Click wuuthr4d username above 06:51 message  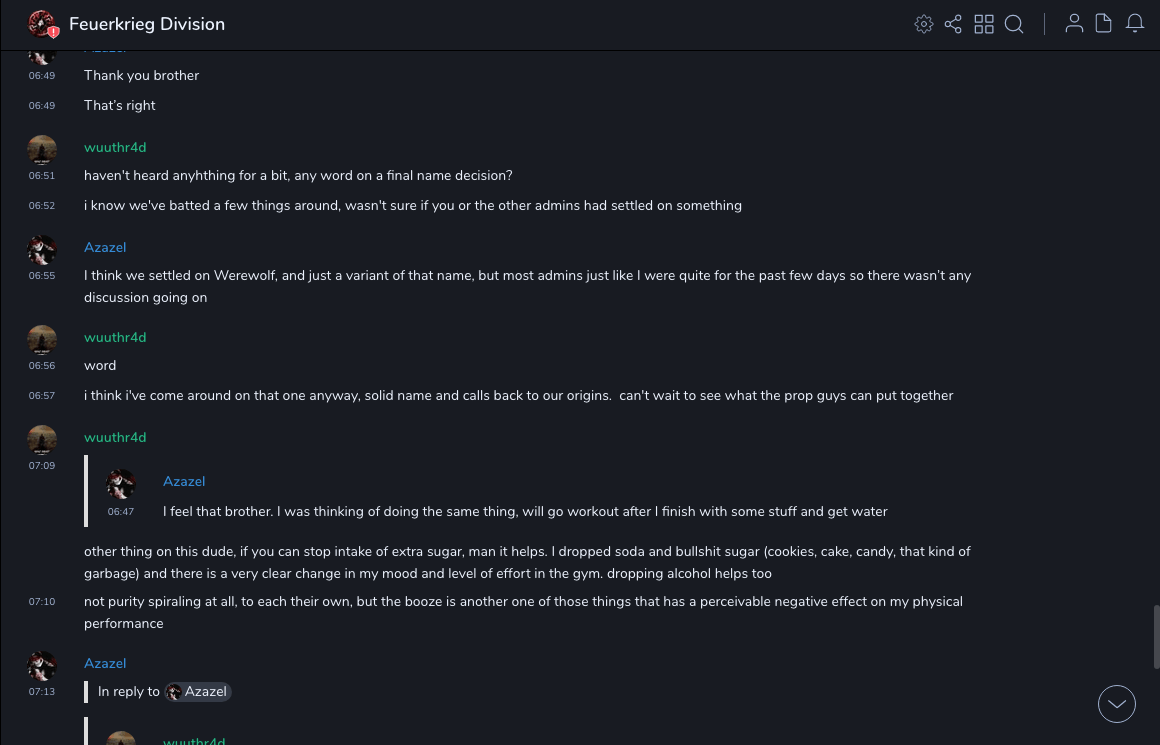pos(115,147)
